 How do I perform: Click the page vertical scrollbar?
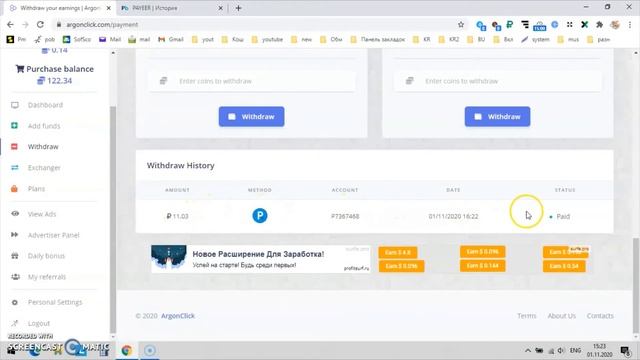click(636, 285)
